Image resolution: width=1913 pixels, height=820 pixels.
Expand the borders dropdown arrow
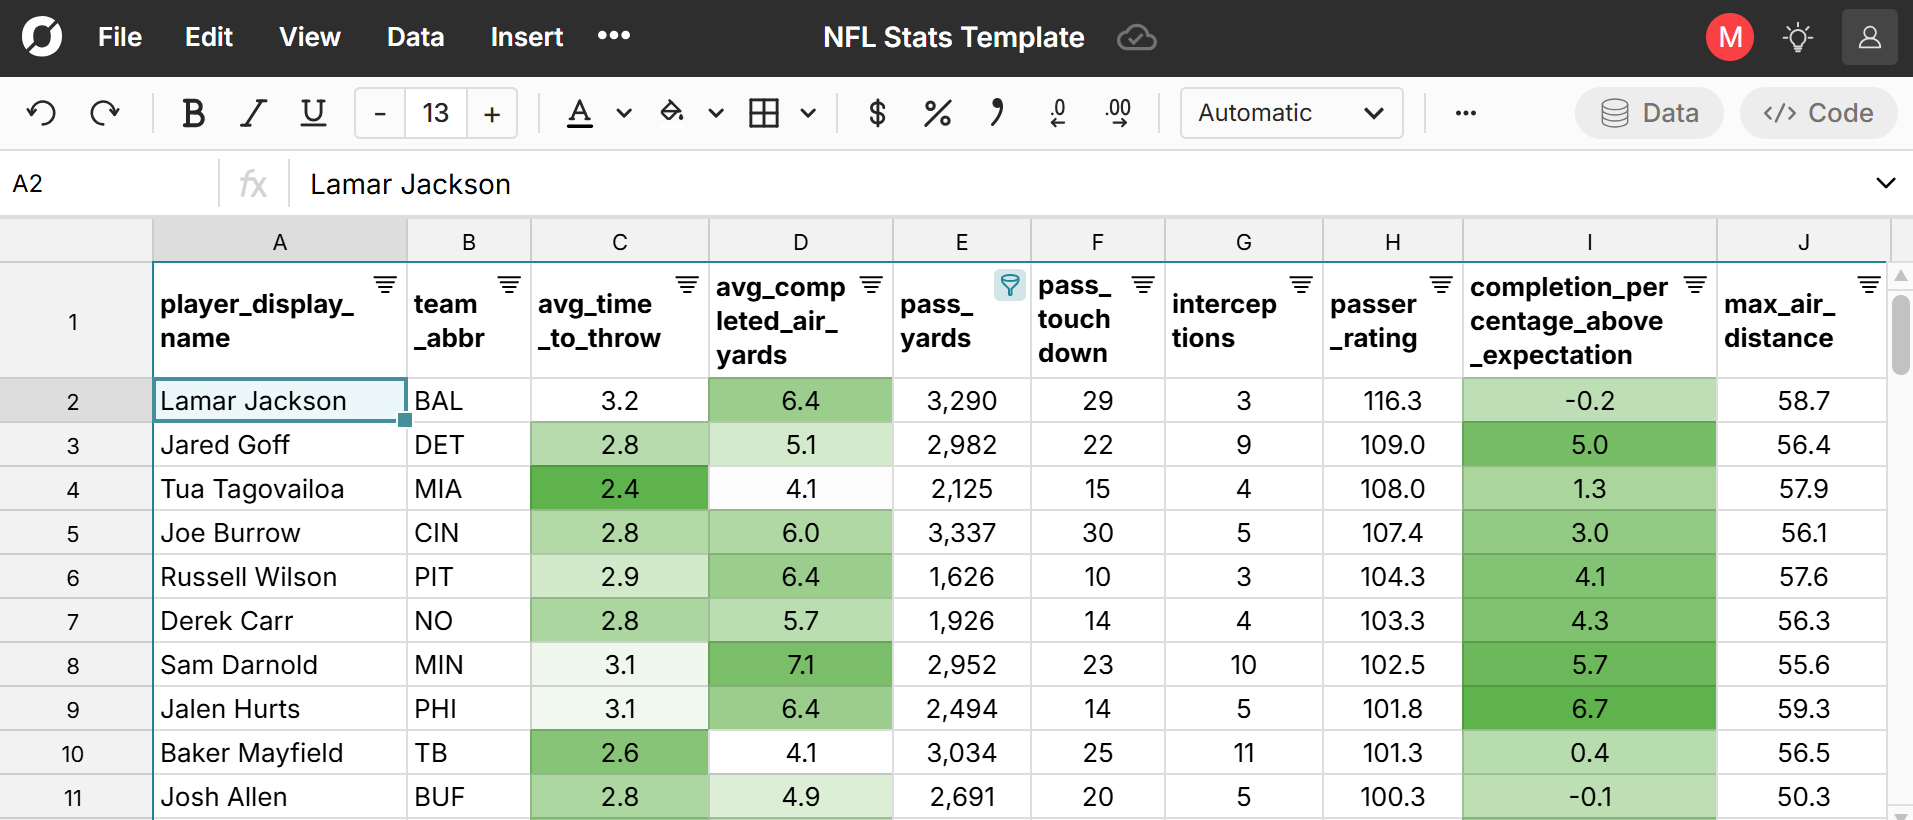[x=808, y=113]
